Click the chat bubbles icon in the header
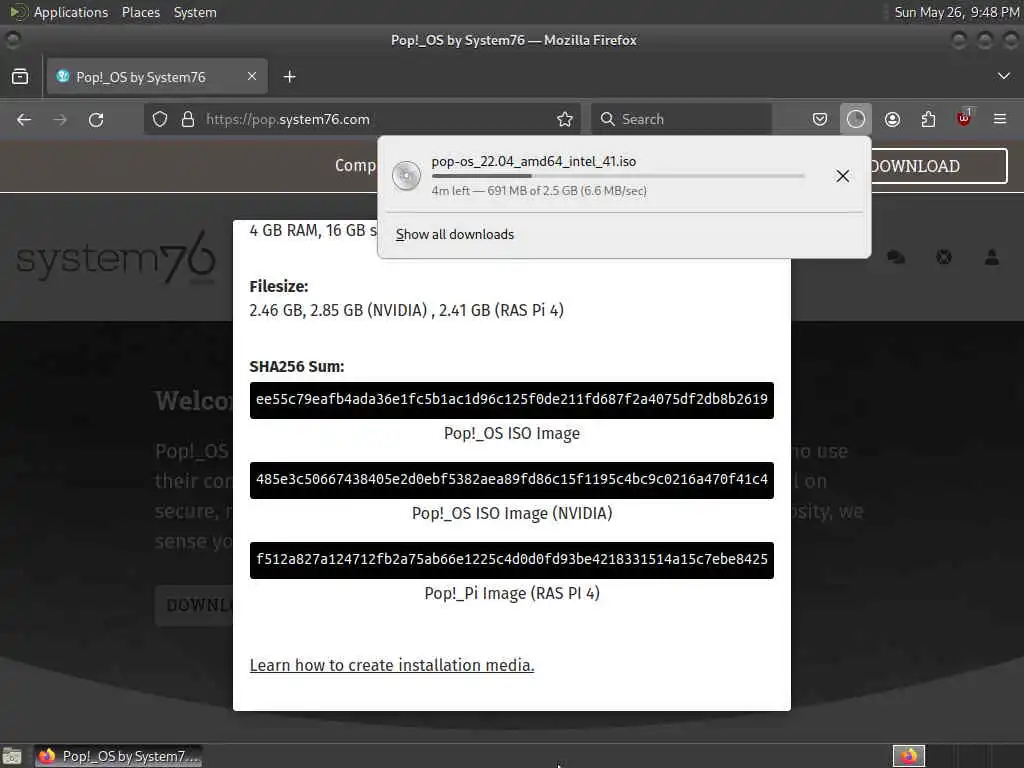Image resolution: width=1024 pixels, height=768 pixels. coord(896,257)
